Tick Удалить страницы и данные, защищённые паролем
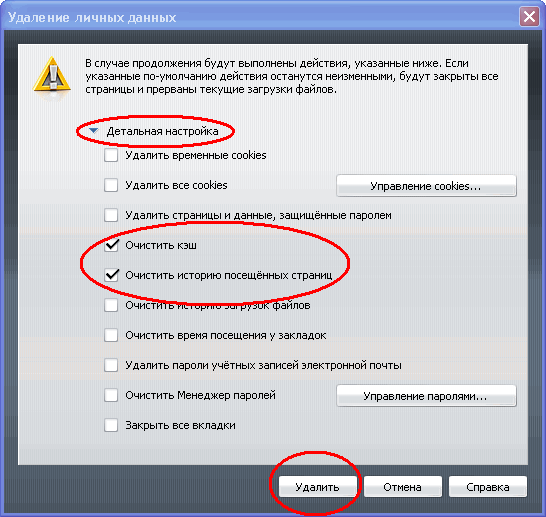Image resolution: width=546 pixels, height=517 pixels. 111,215
